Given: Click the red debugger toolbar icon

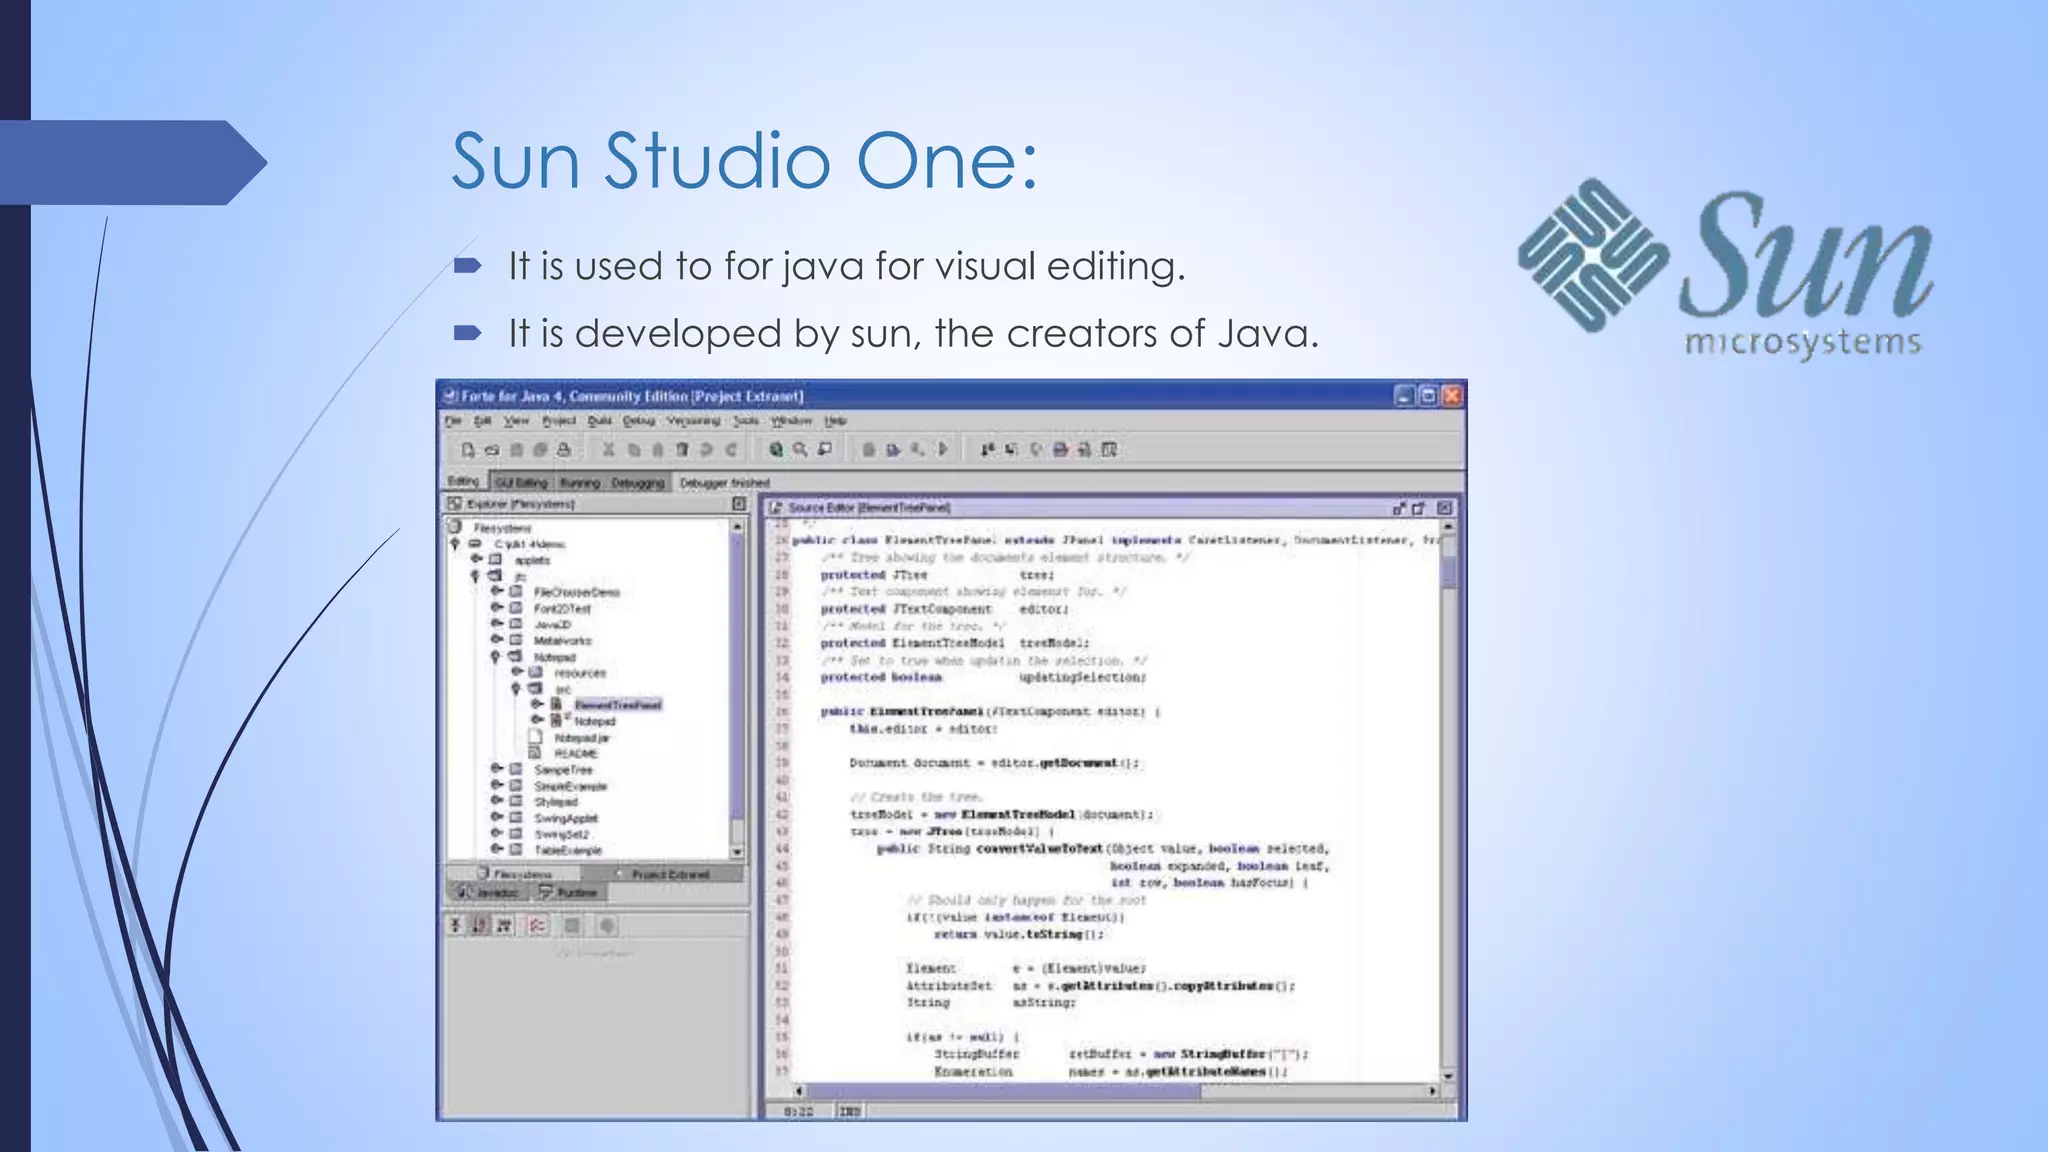Looking at the screenshot, I should [x=1061, y=450].
